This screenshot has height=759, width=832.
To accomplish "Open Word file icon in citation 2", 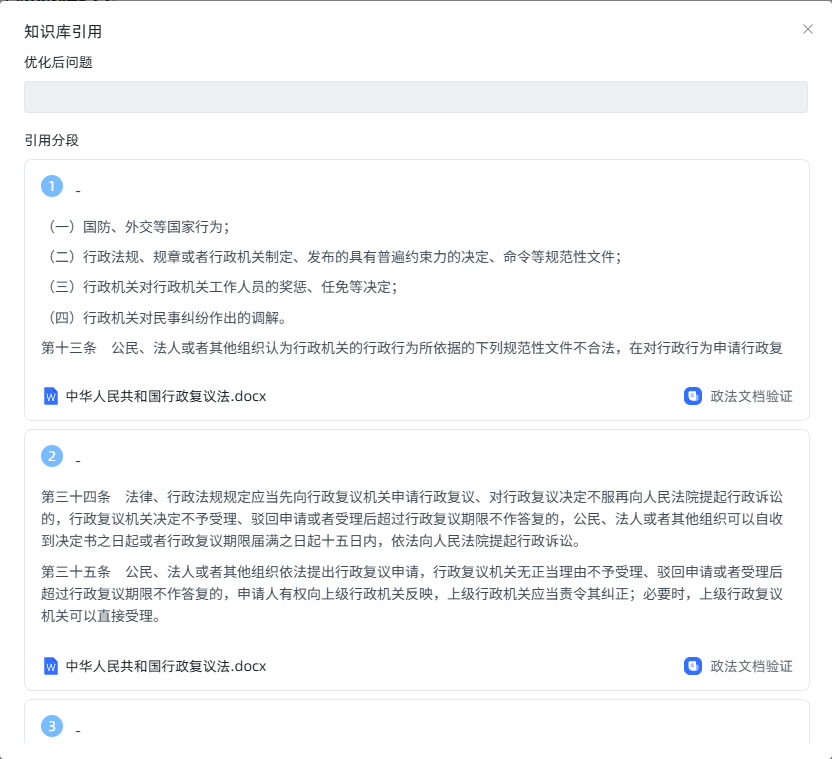I will click(51, 666).
